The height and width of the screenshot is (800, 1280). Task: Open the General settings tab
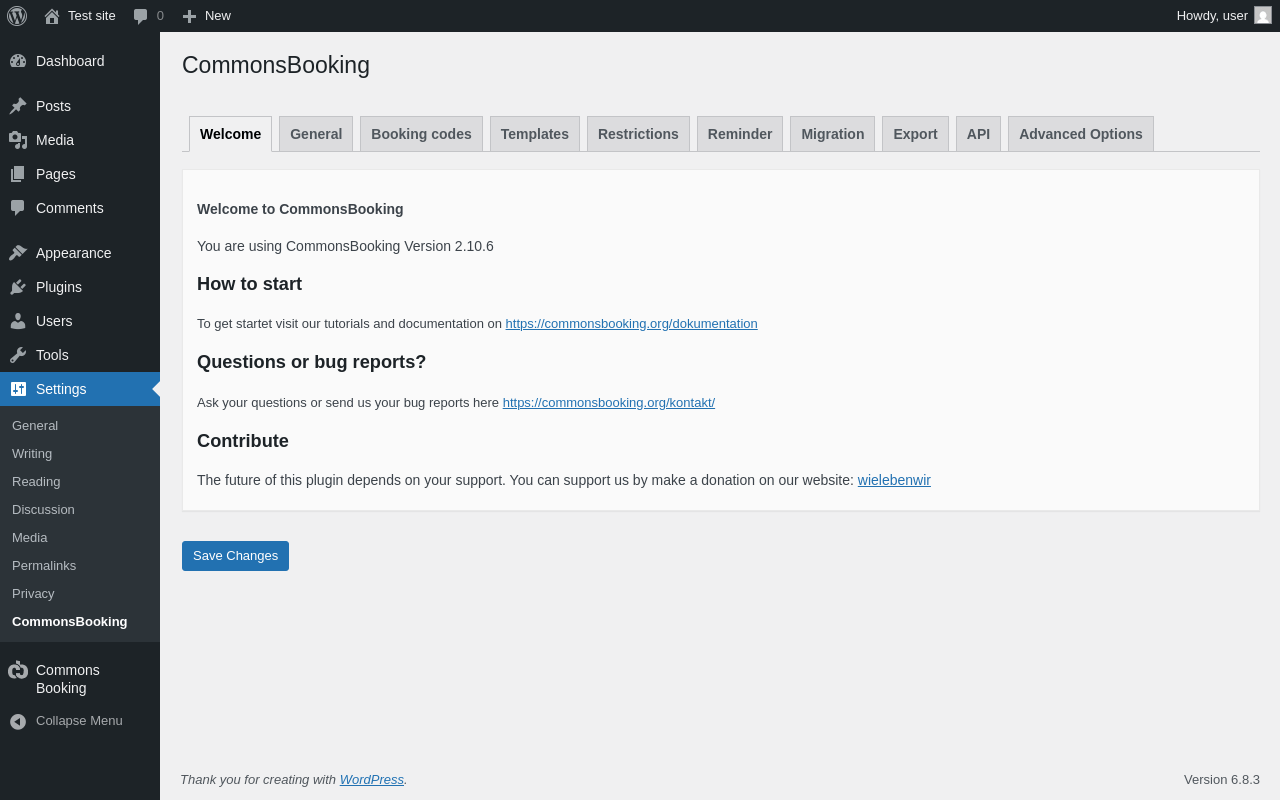(x=316, y=134)
